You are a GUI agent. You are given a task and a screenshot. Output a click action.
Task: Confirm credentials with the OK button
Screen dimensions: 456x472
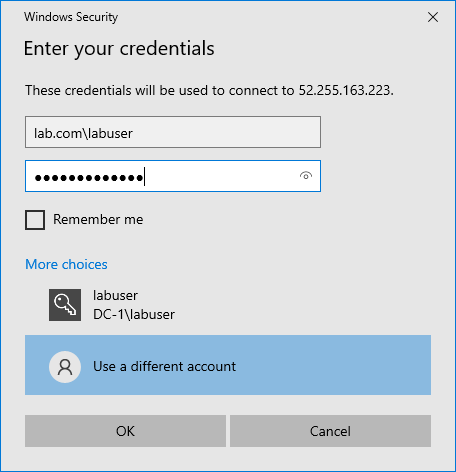coord(125,431)
